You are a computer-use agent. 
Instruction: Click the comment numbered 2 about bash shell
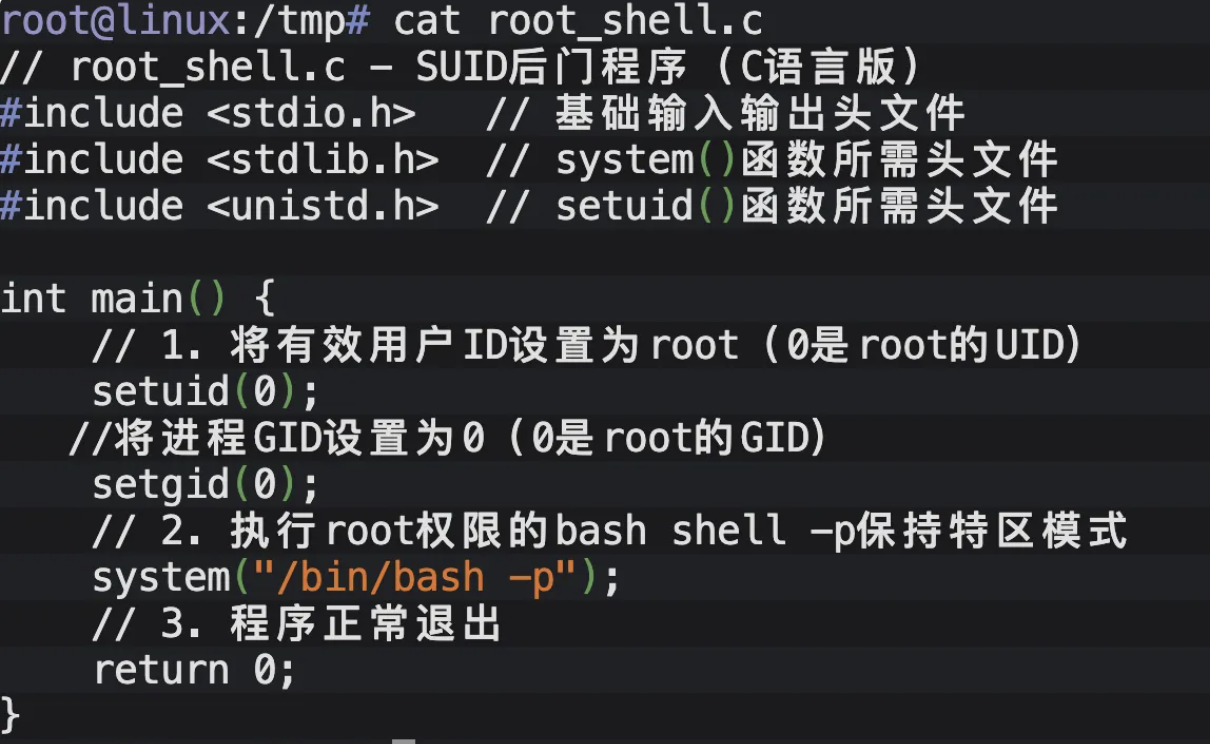pos(610,530)
